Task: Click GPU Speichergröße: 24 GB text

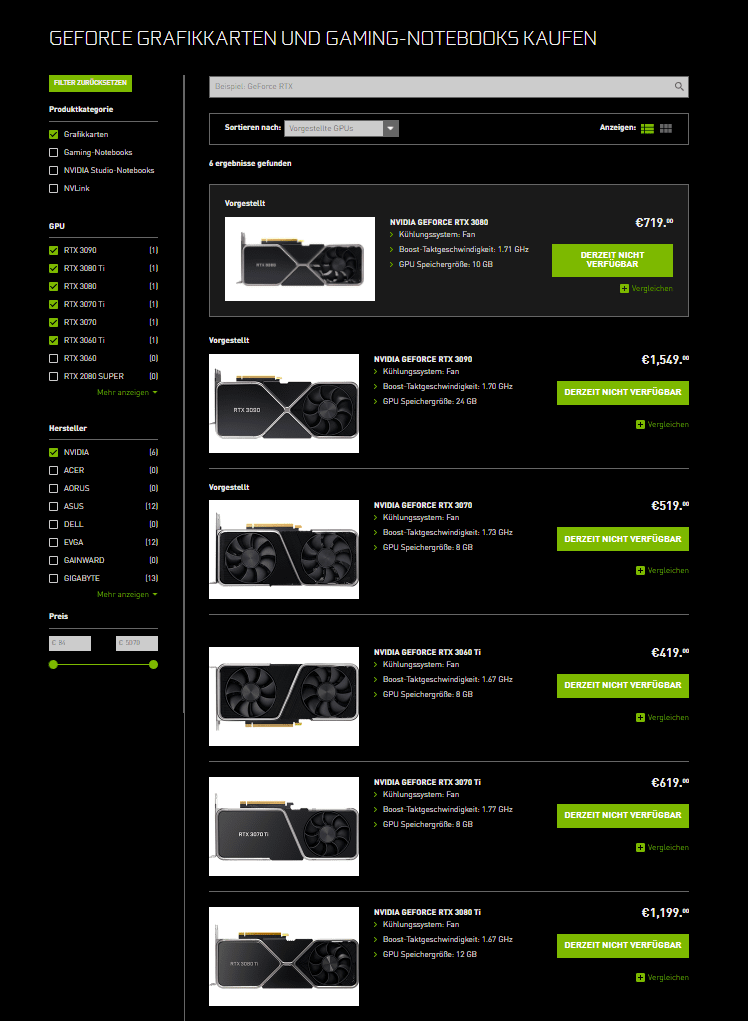Action: pos(430,402)
